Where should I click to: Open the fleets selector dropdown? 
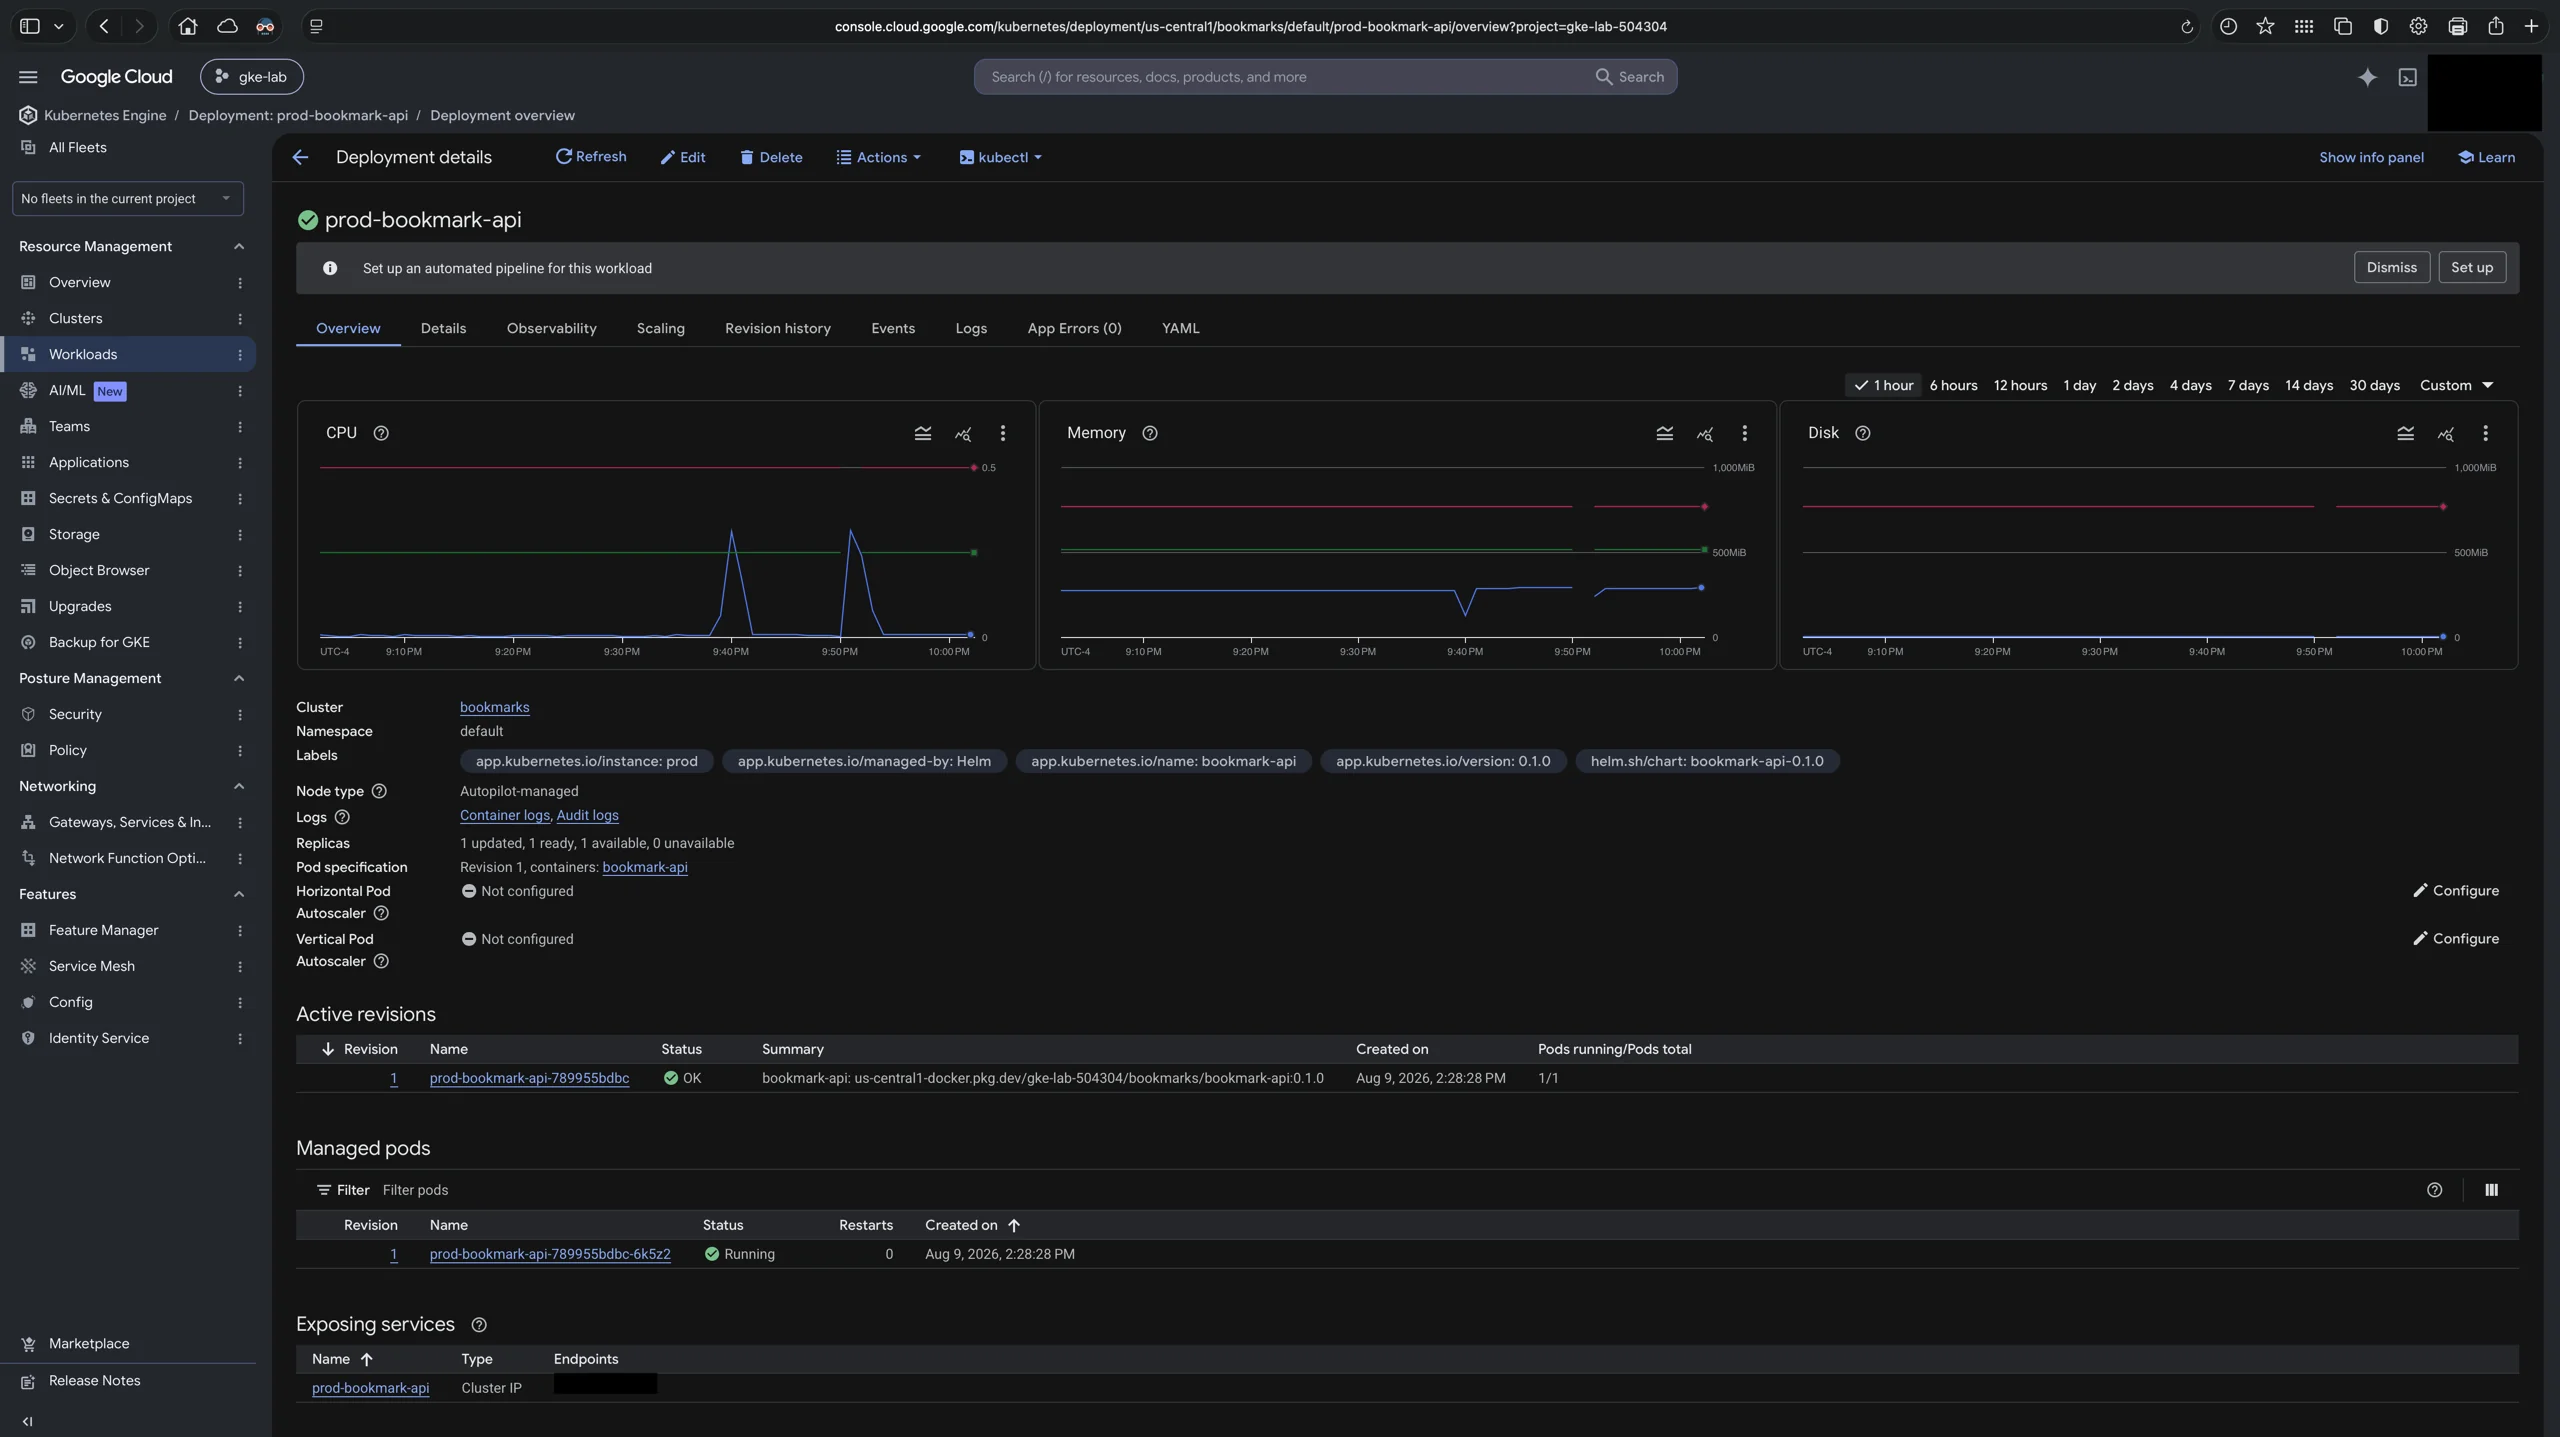point(127,199)
